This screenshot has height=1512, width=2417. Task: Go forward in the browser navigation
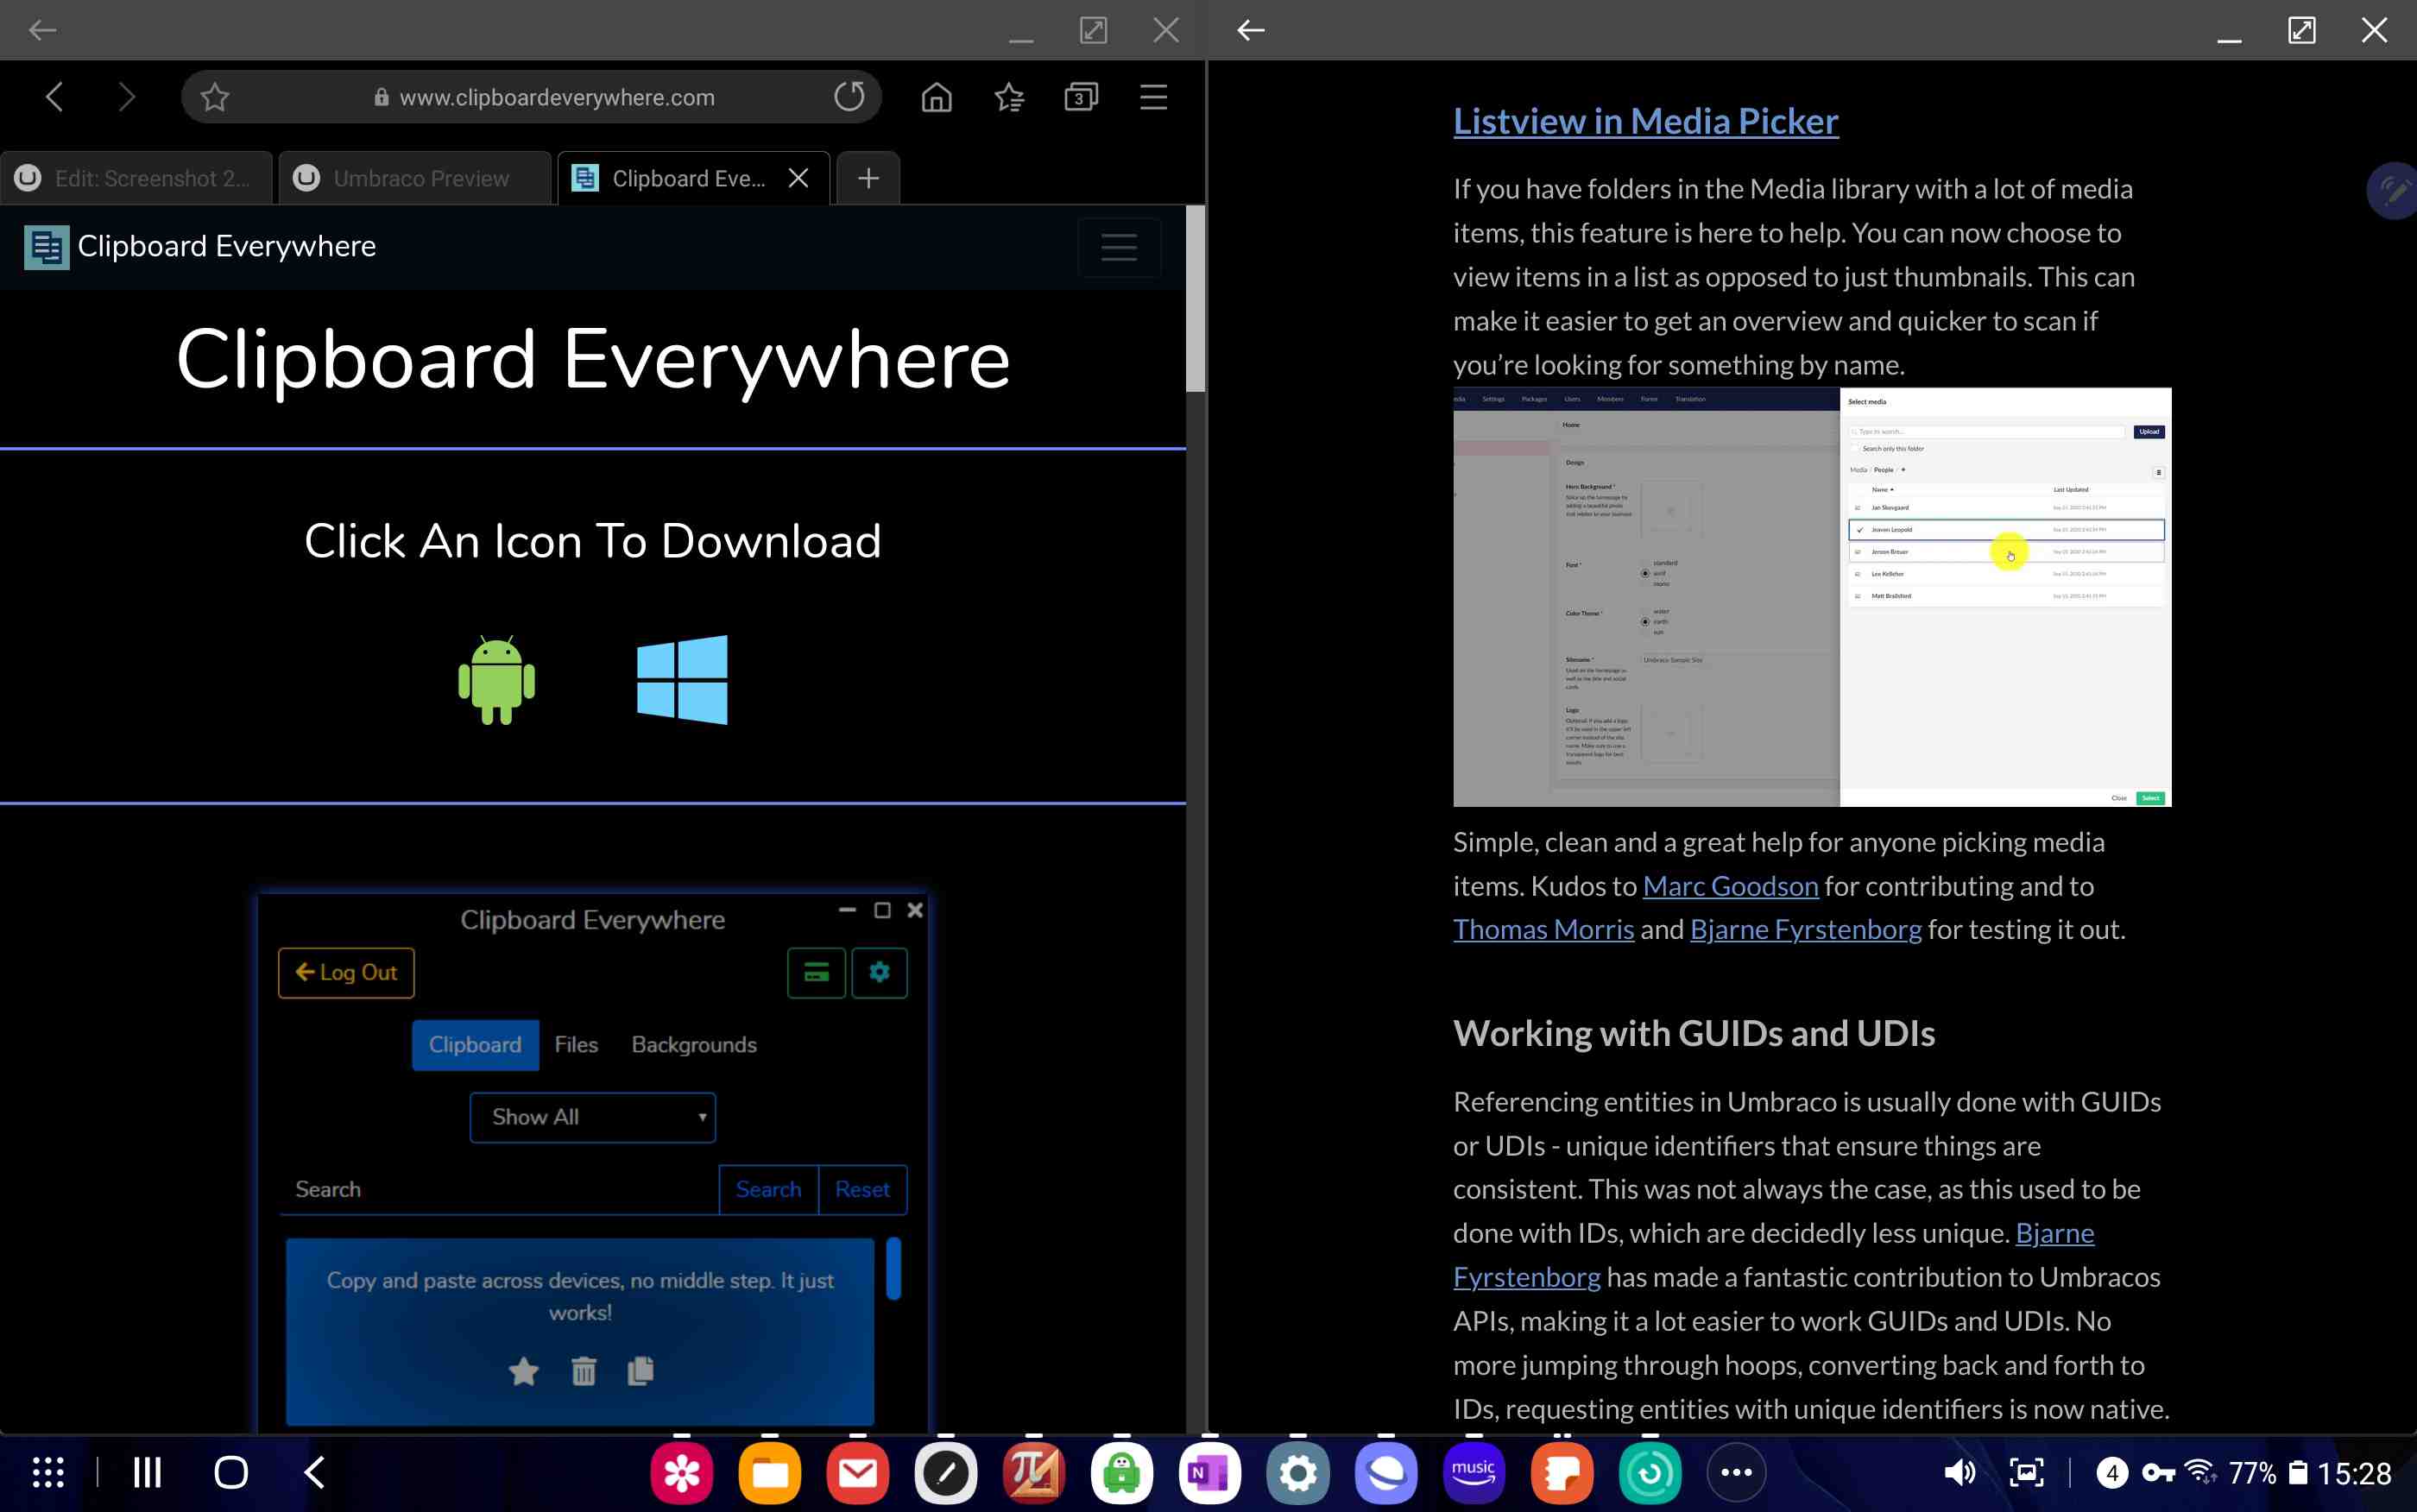pos(126,97)
